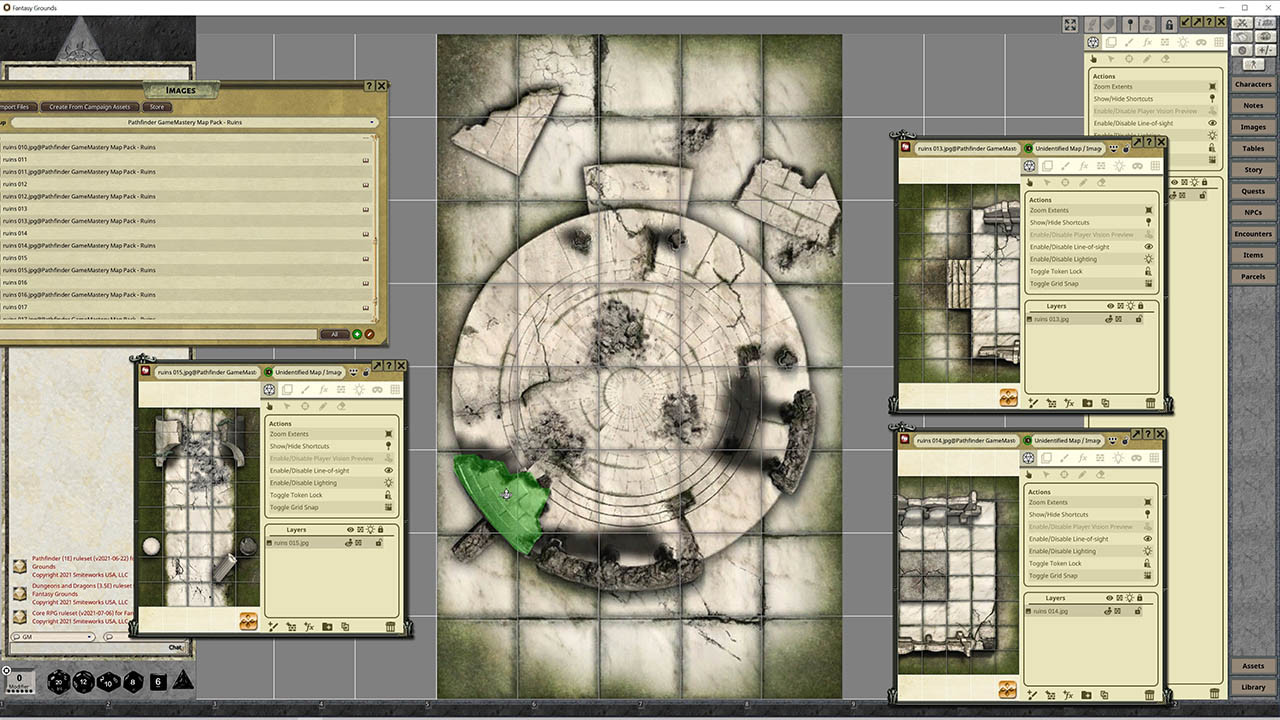Enable line-of-sight via the eye icon in ruins 013
The width and height of the screenshot is (1280, 720).
click(x=1150, y=246)
